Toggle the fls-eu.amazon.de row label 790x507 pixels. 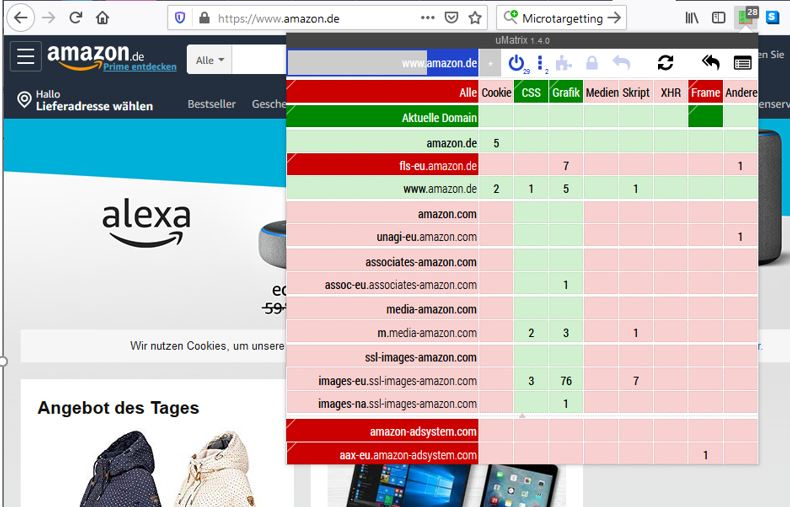pos(382,165)
